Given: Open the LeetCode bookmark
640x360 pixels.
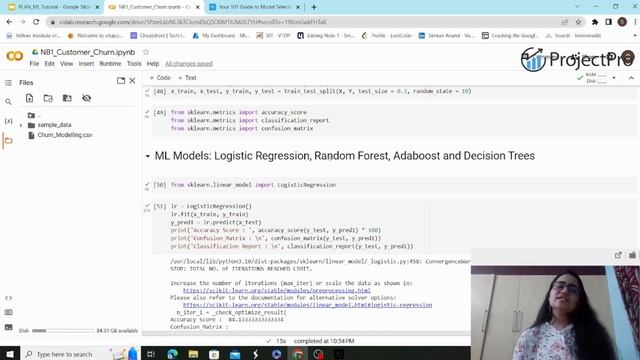Looking at the screenshot, I should click(x=387, y=36).
